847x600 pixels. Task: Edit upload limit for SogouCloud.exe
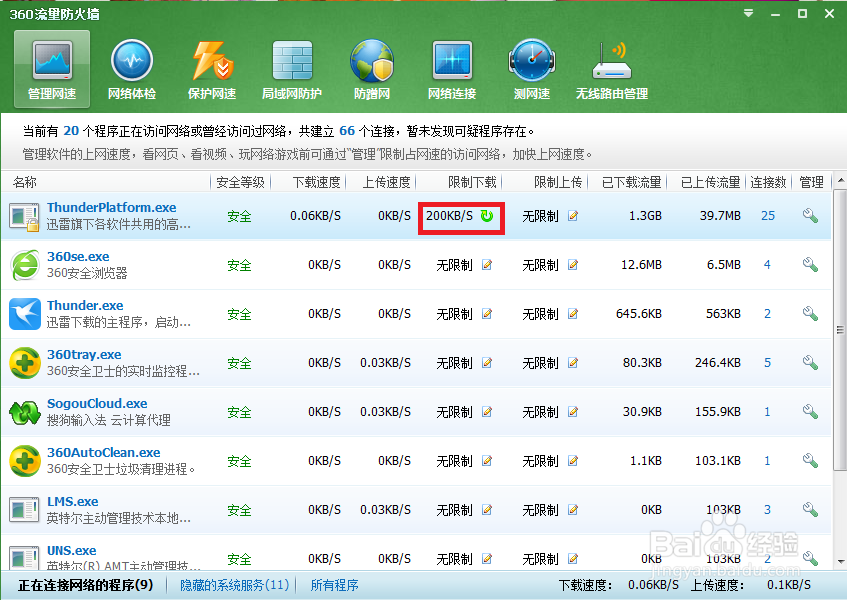[573, 412]
